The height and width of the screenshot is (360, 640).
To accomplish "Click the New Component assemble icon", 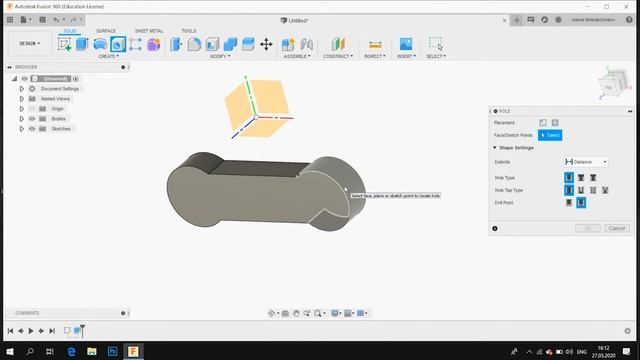I will pos(288,44).
